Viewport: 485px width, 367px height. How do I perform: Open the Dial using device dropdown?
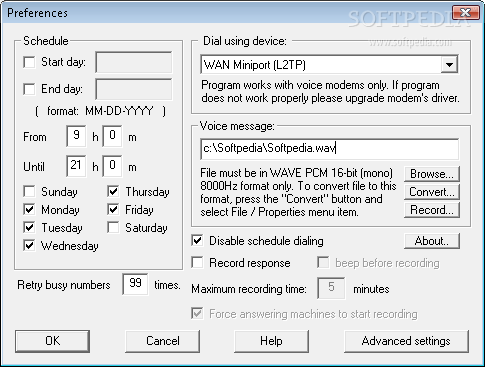(449, 64)
